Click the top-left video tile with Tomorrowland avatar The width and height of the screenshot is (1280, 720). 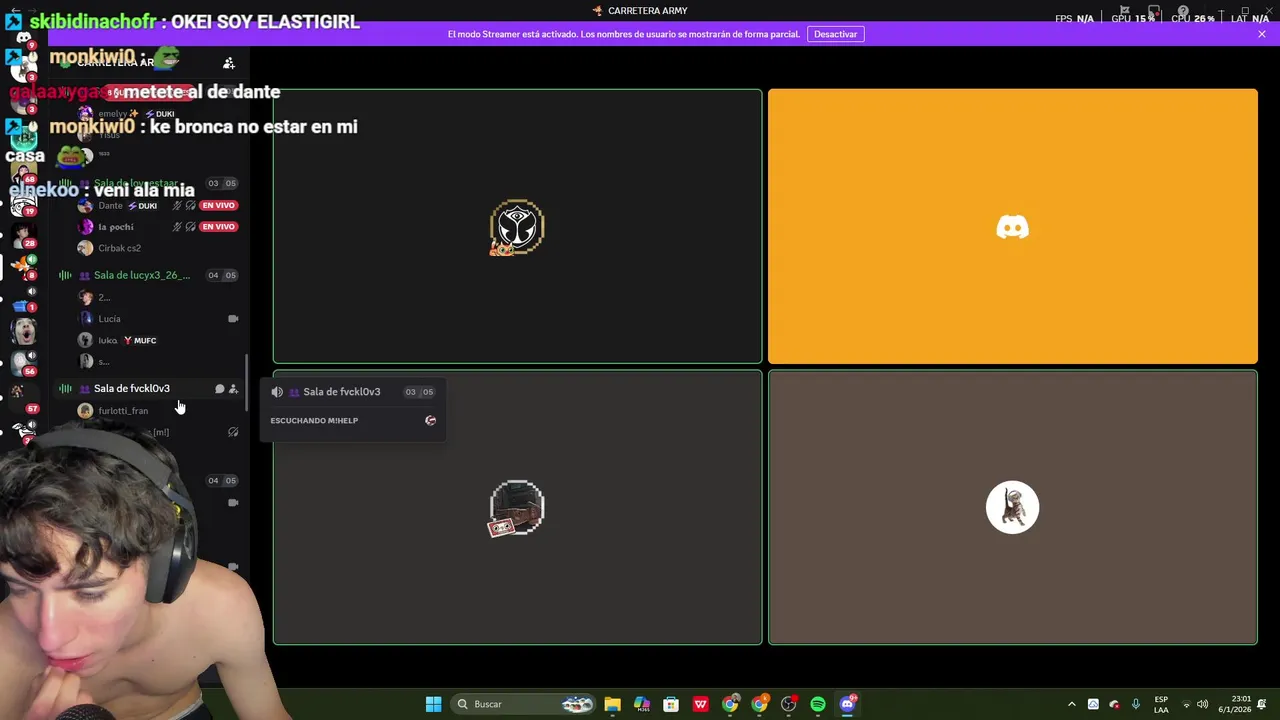pos(517,227)
